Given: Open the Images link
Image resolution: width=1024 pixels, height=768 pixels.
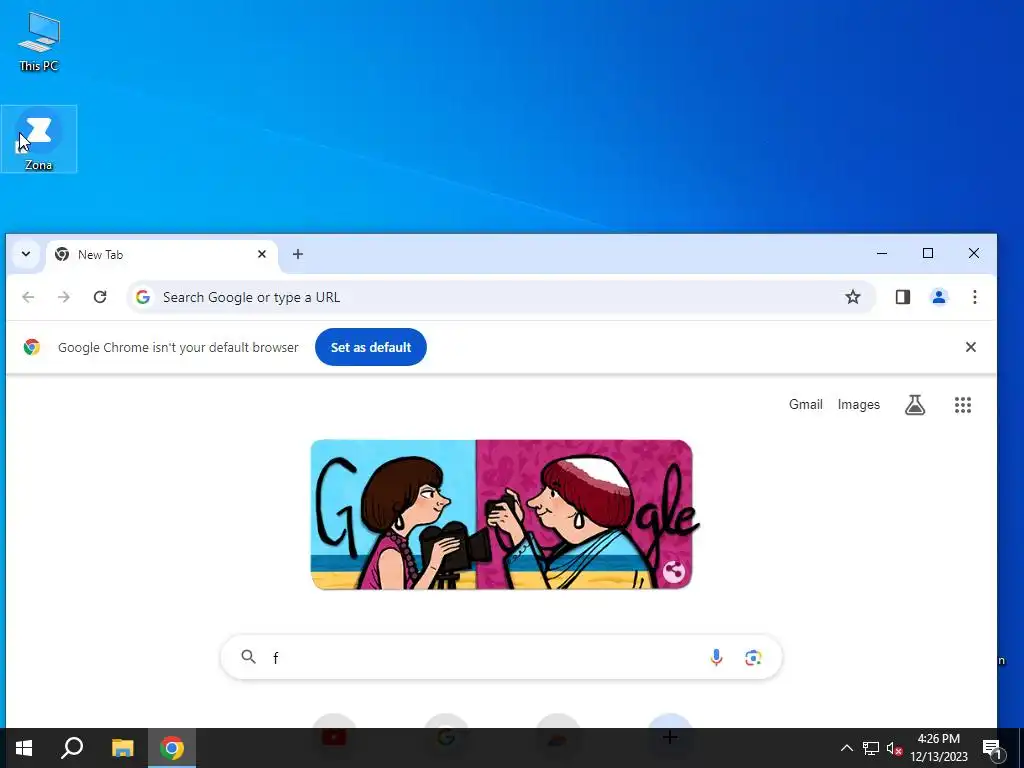Looking at the screenshot, I should (859, 405).
